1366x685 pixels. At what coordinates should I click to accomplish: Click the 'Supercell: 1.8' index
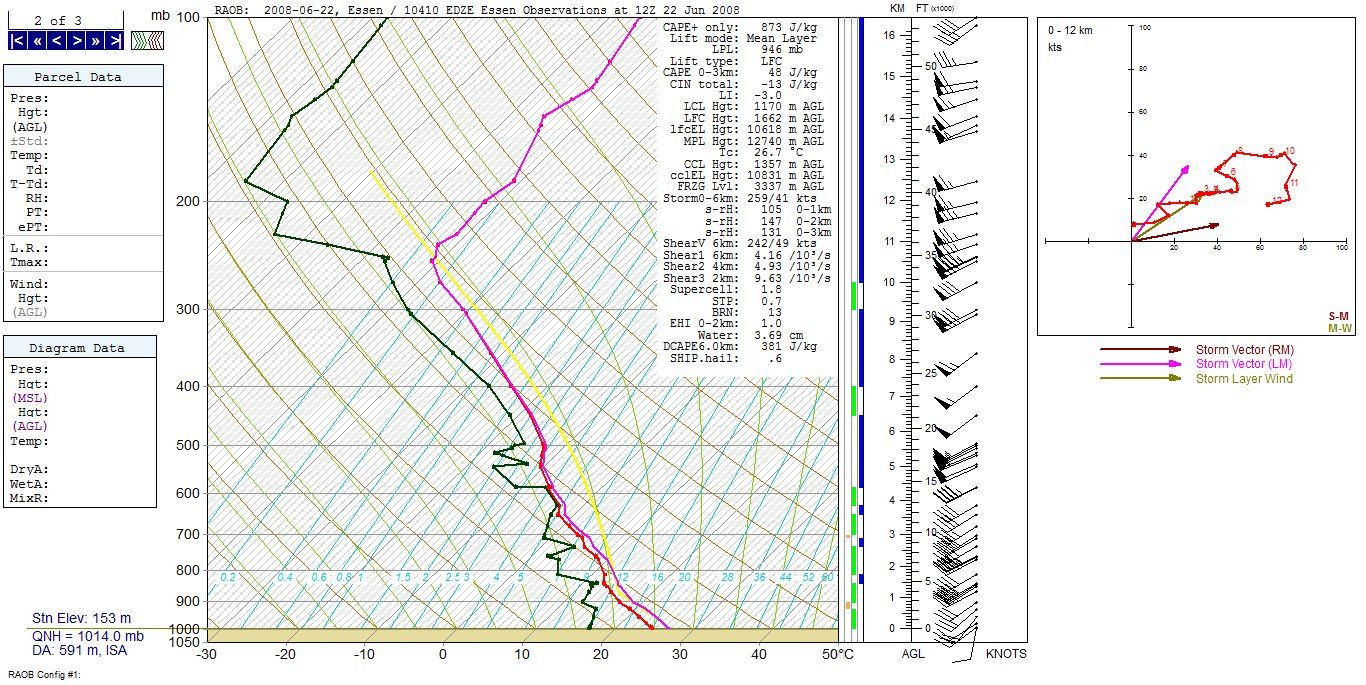pos(726,289)
